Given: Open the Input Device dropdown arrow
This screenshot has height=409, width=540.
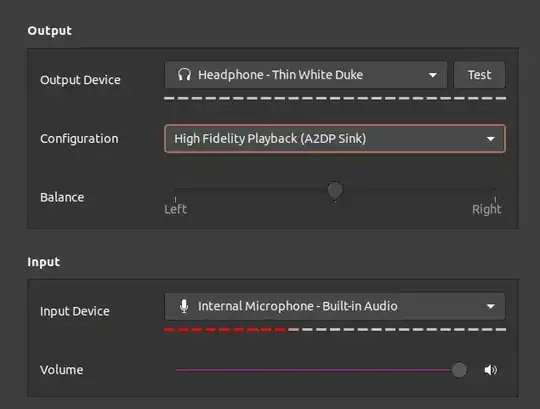Looking at the screenshot, I should tap(491, 306).
